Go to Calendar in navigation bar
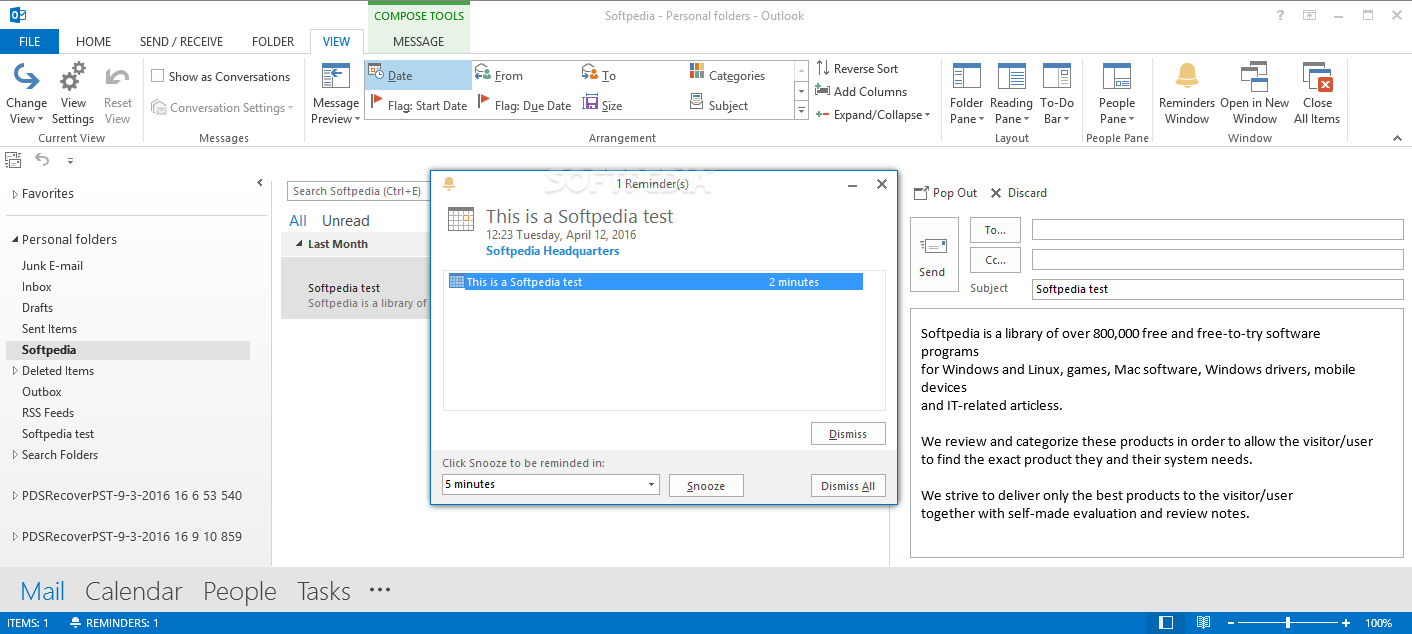Viewport: 1412px width, 634px height. click(134, 591)
